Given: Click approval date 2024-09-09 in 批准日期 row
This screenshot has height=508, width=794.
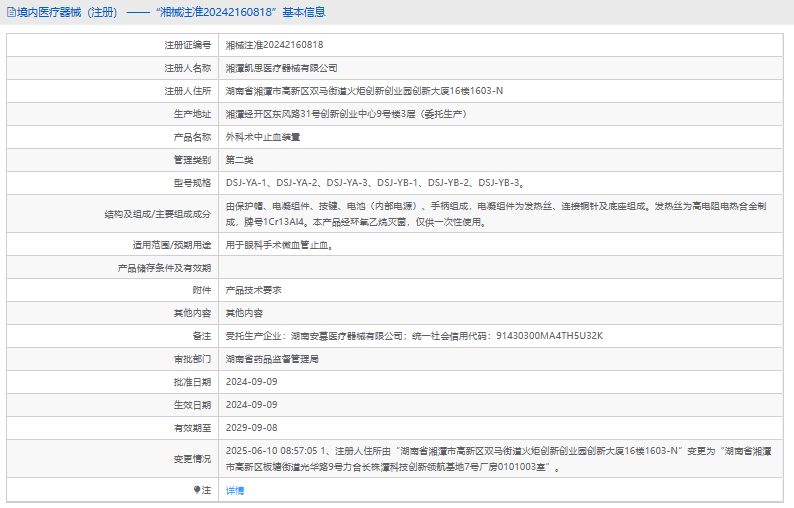Looking at the screenshot, I should tap(252, 382).
